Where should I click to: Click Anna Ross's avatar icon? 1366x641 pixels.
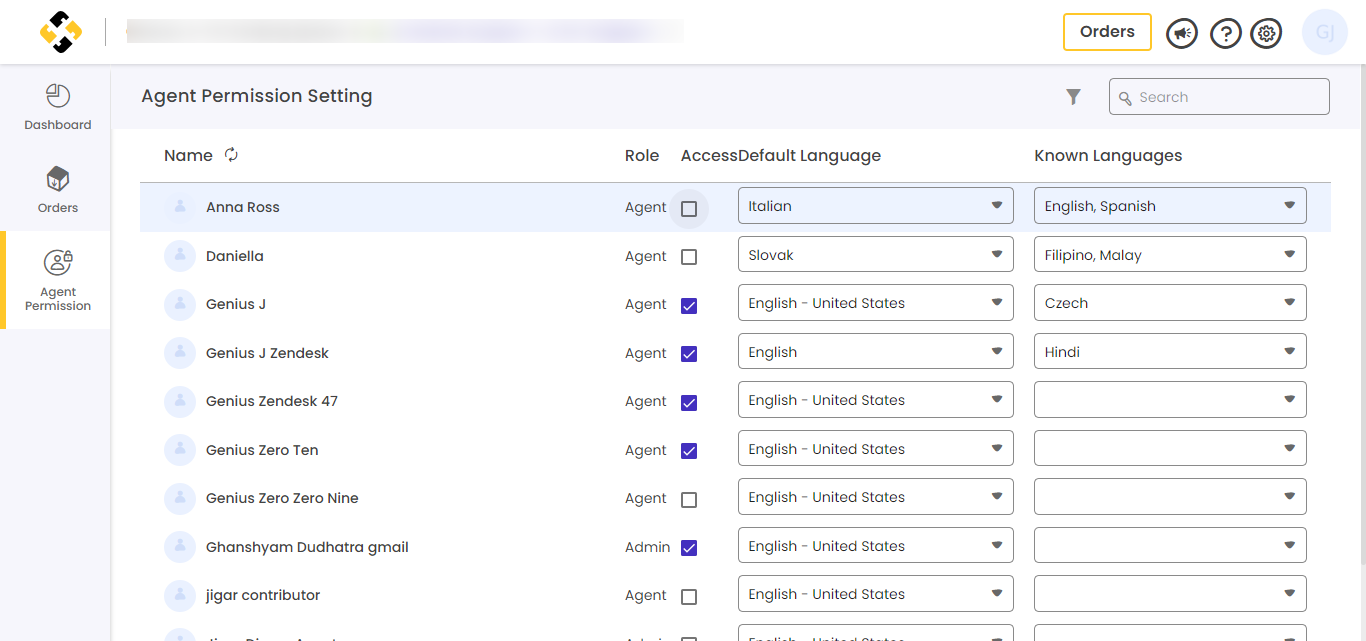[x=180, y=206]
